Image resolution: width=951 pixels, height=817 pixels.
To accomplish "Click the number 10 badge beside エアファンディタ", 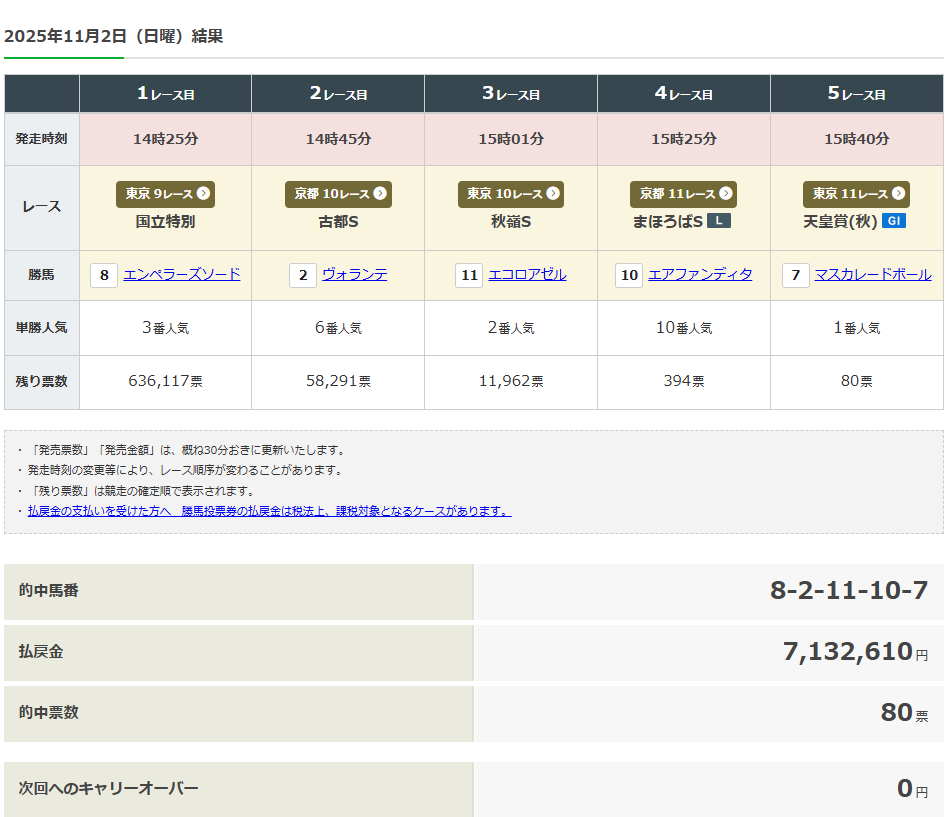I will point(629,275).
